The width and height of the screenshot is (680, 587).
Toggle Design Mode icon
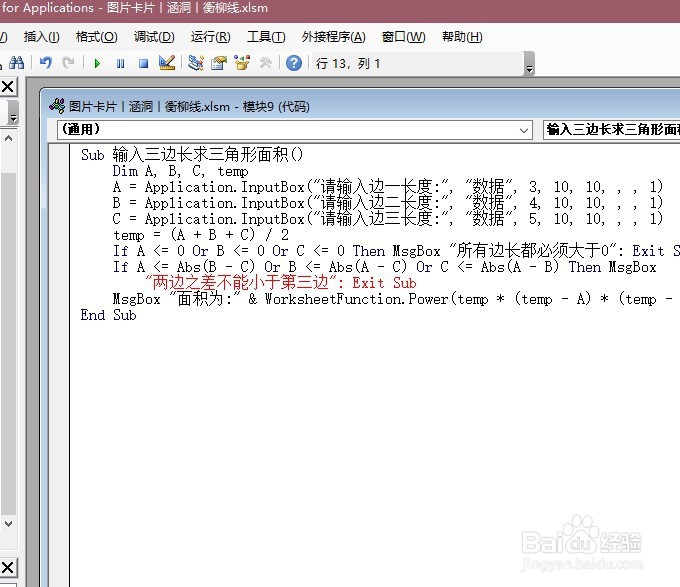click(x=167, y=63)
